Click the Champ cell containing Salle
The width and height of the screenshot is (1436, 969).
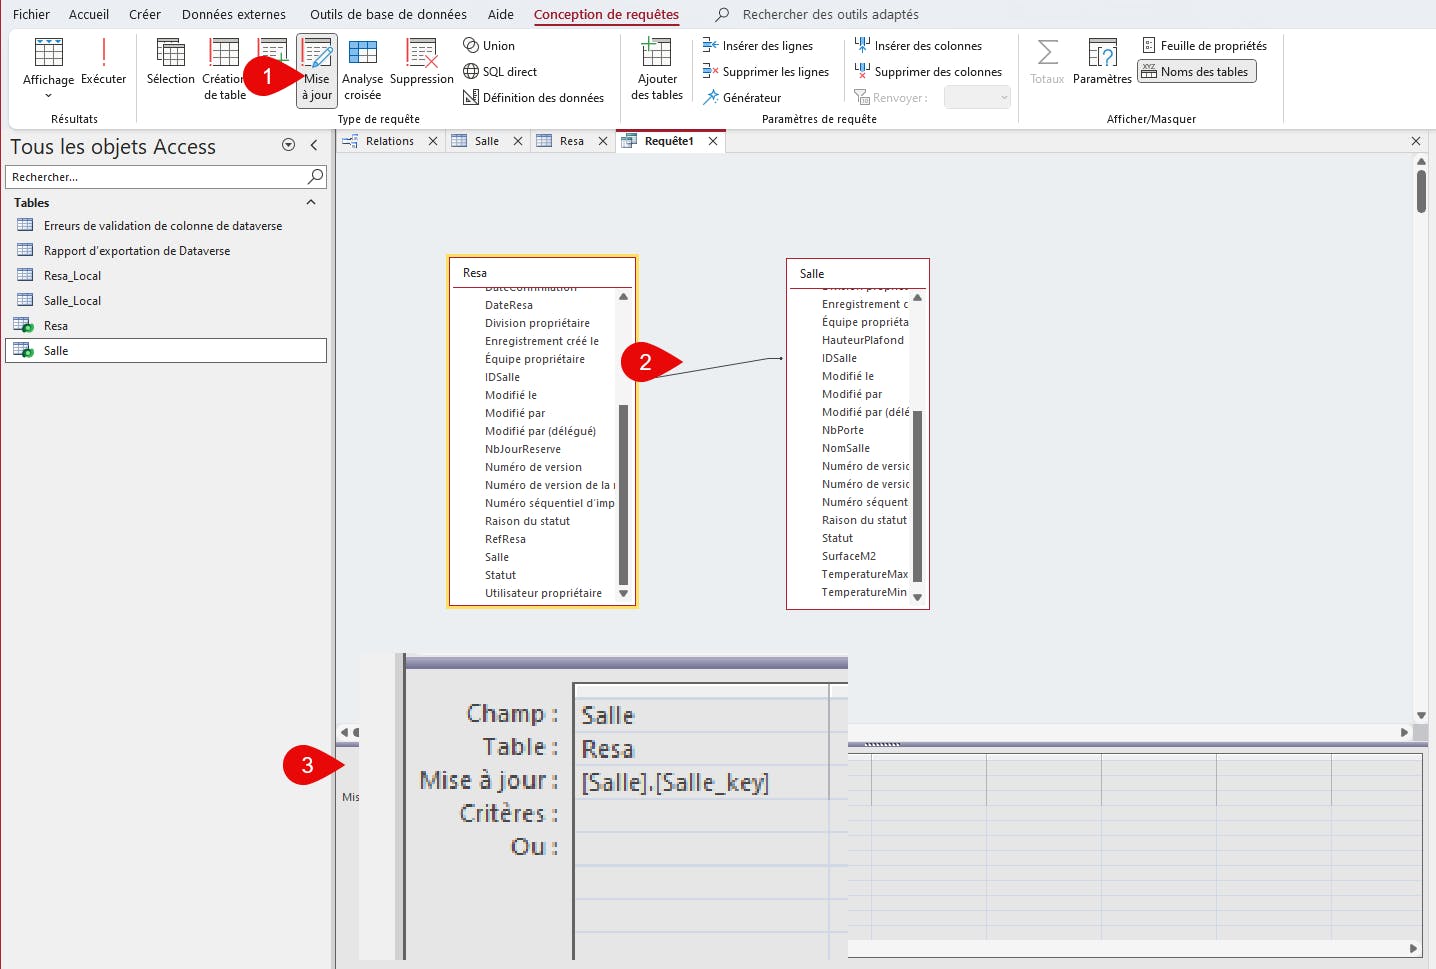[702, 715]
